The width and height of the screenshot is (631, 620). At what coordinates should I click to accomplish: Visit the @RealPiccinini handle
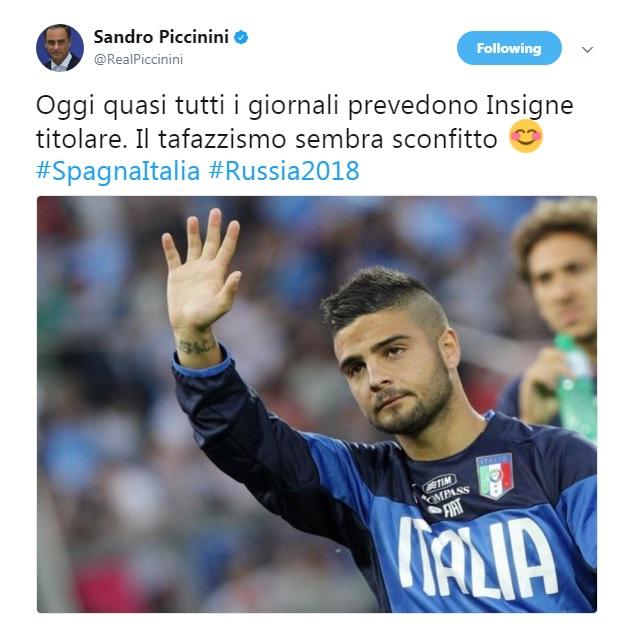tap(138, 60)
